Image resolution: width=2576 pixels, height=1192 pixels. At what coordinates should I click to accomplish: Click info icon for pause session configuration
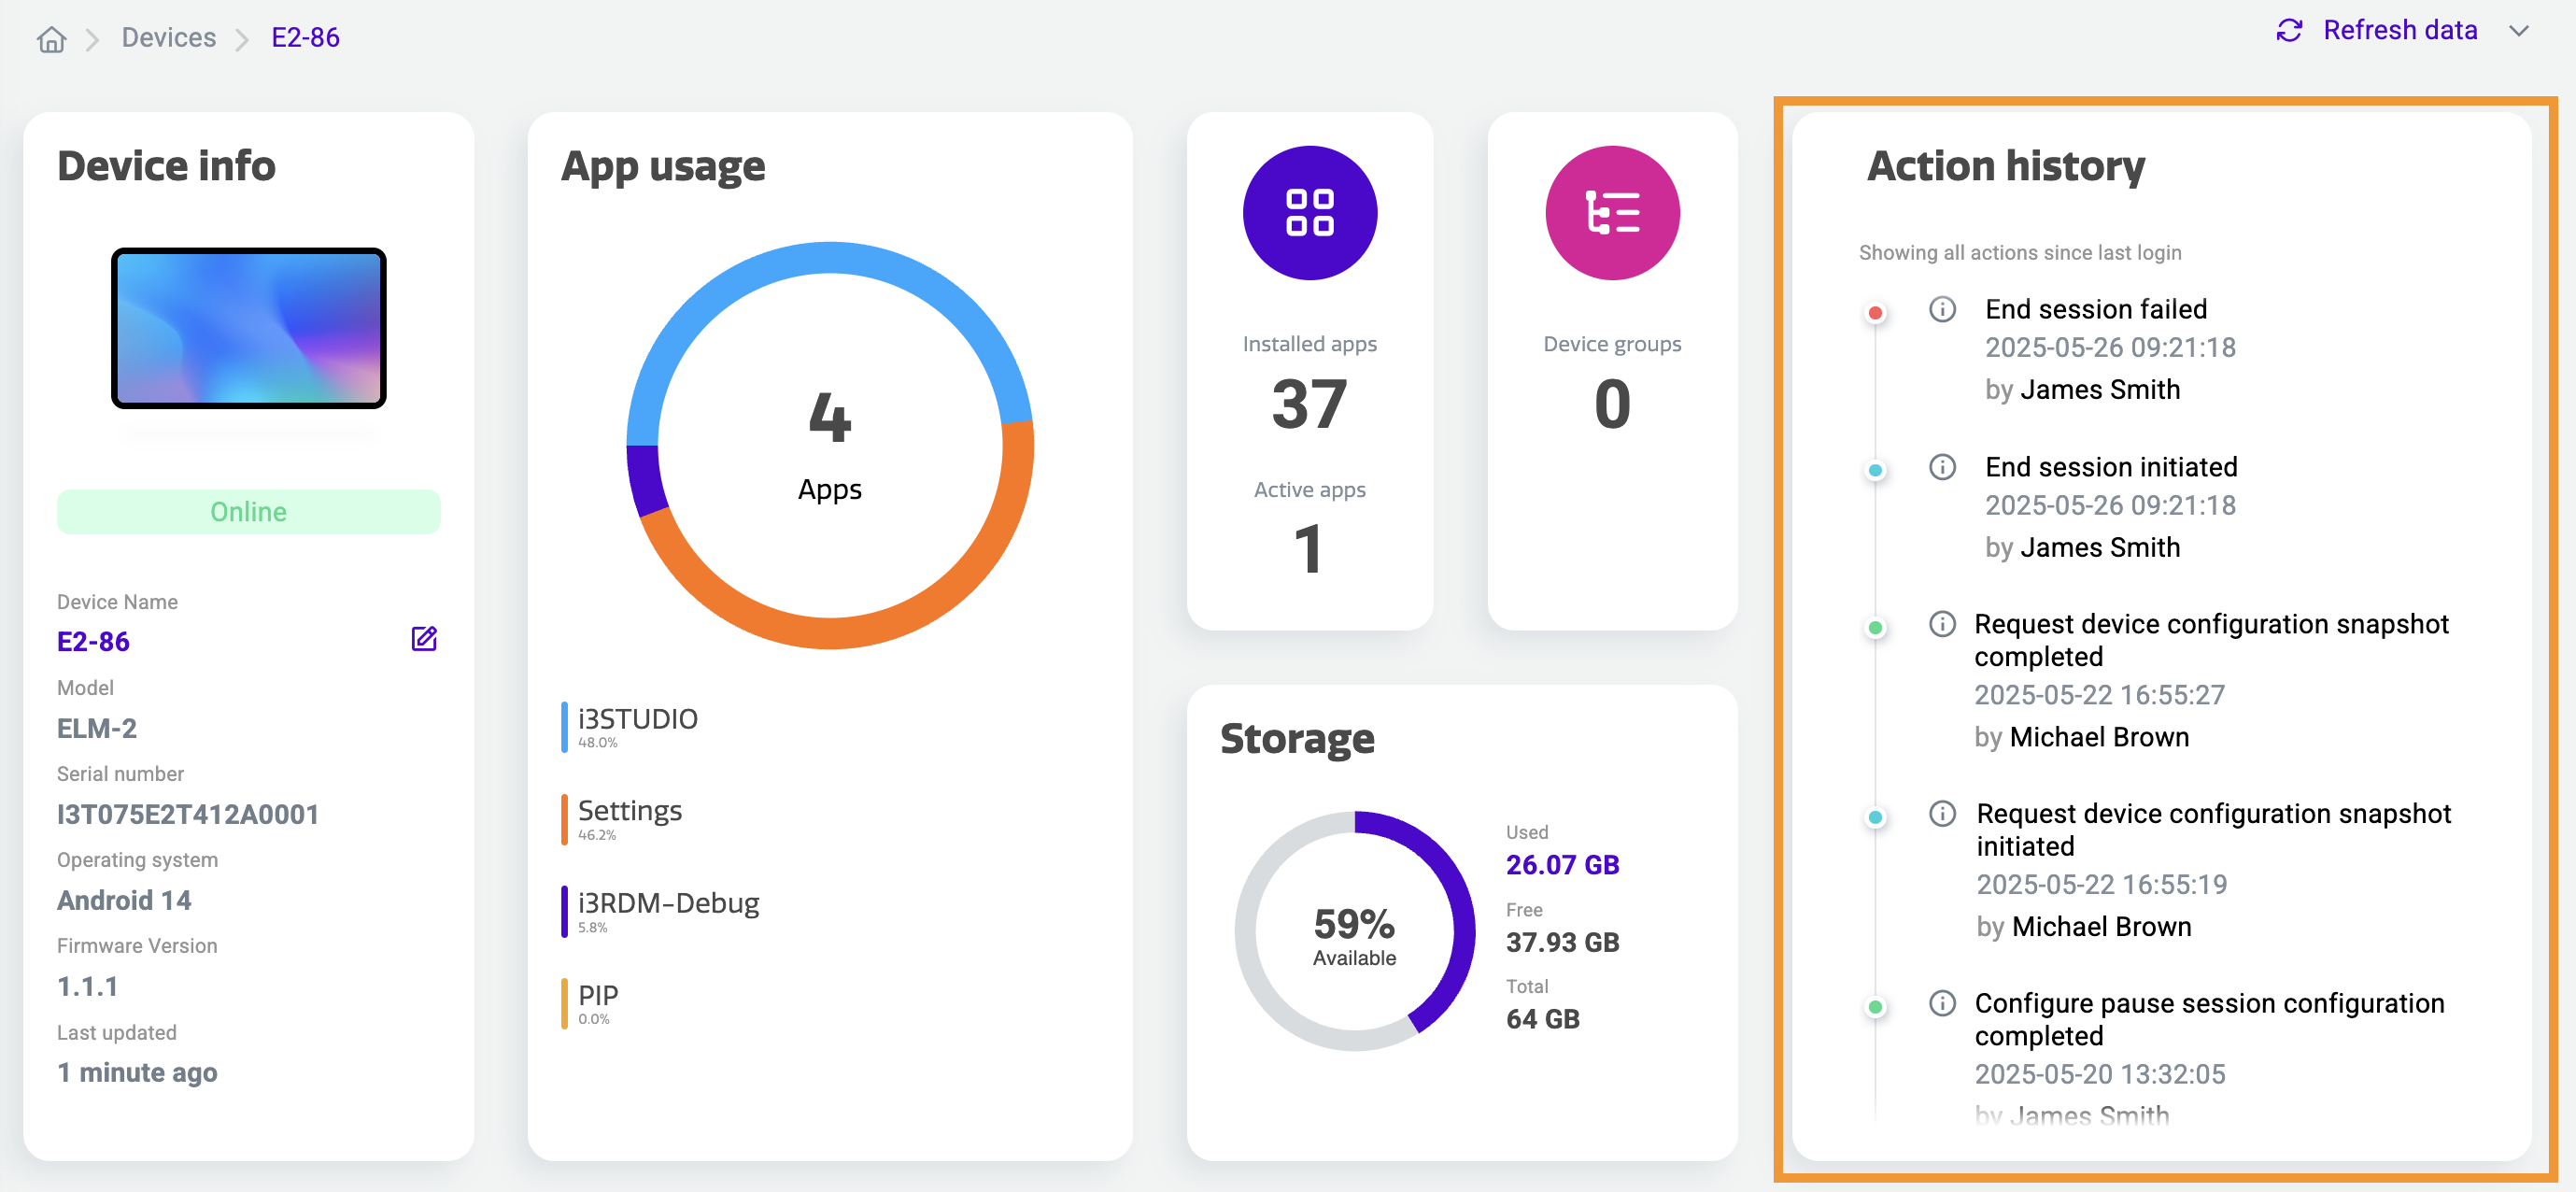(1941, 1003)
